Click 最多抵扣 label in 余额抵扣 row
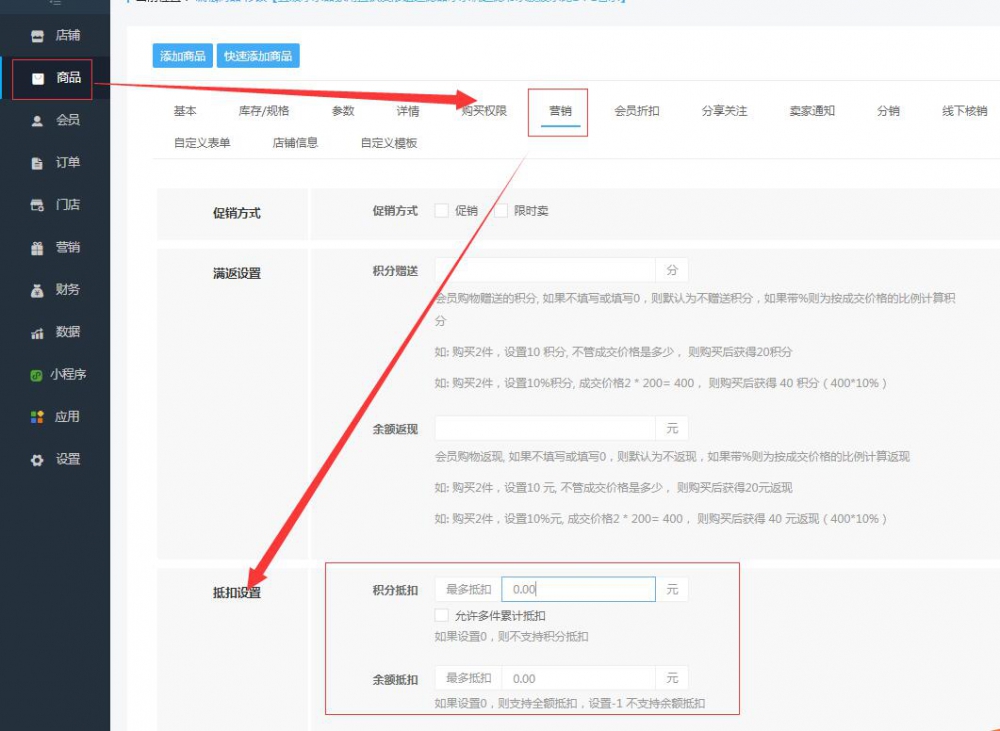Image resolution: width=1000 pixels, height=731 pixels. click(469, 678)
